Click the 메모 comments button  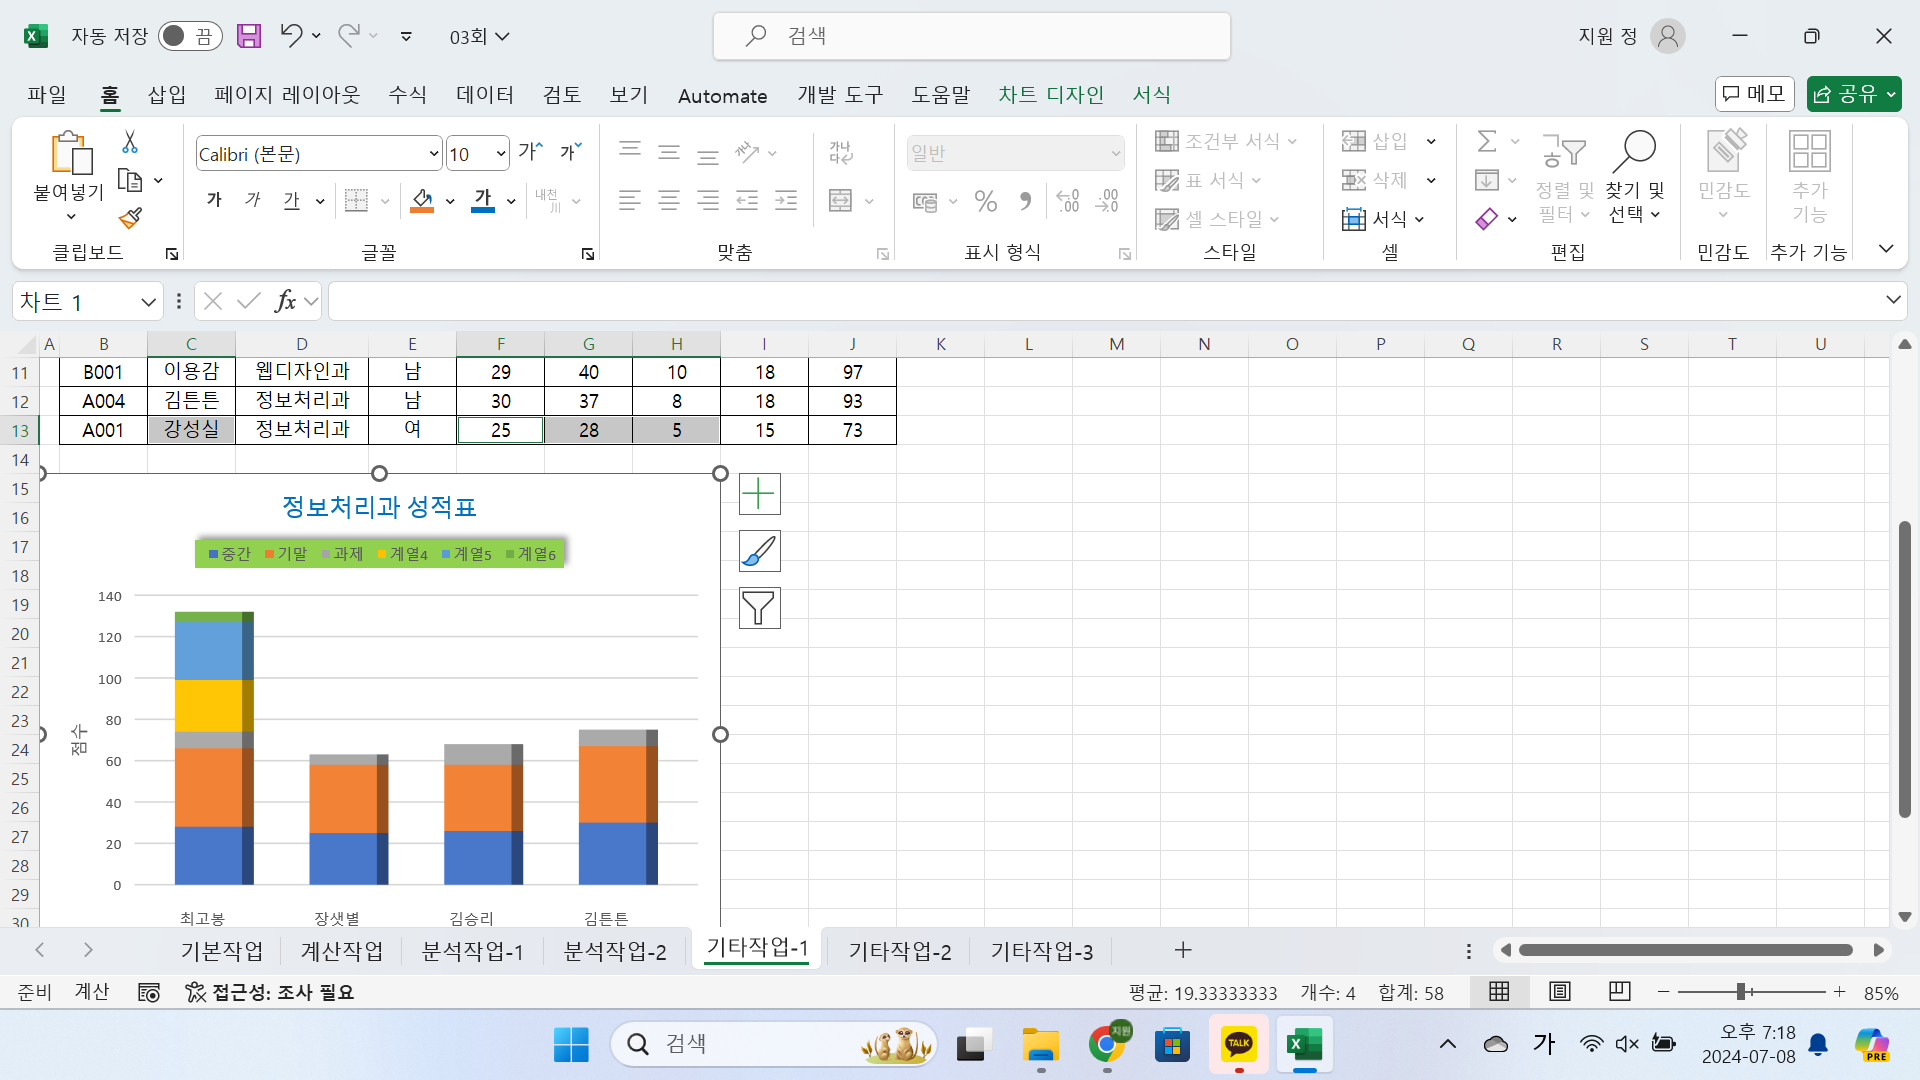pos(1754,94)
